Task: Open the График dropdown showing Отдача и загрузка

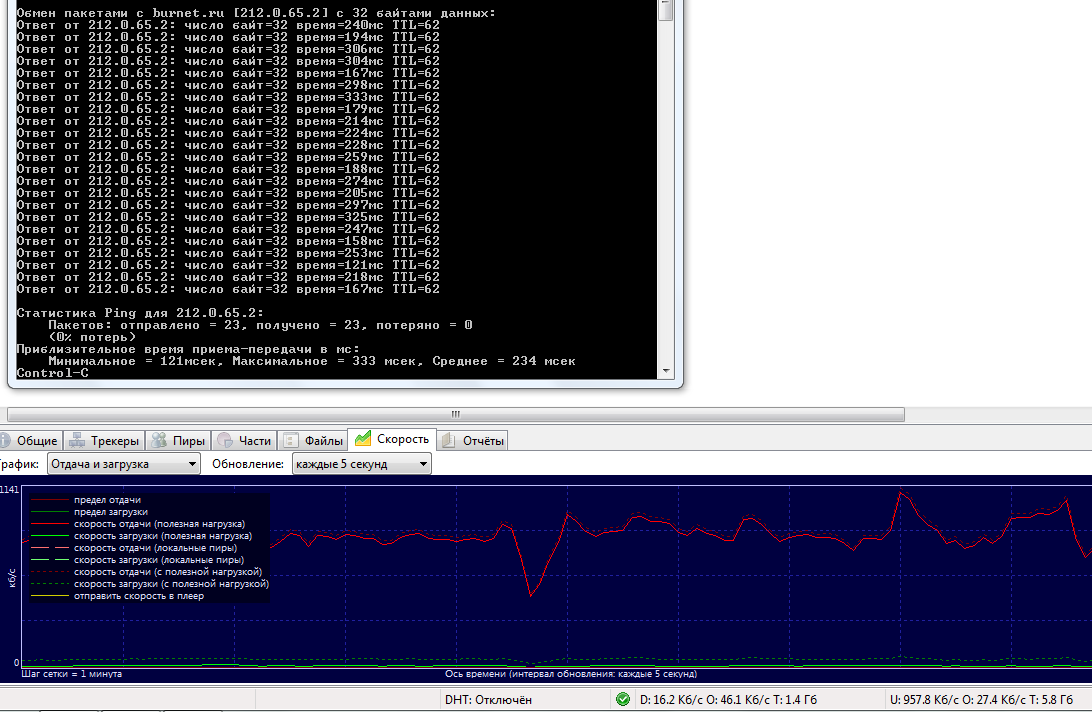Action: [123, 464]
